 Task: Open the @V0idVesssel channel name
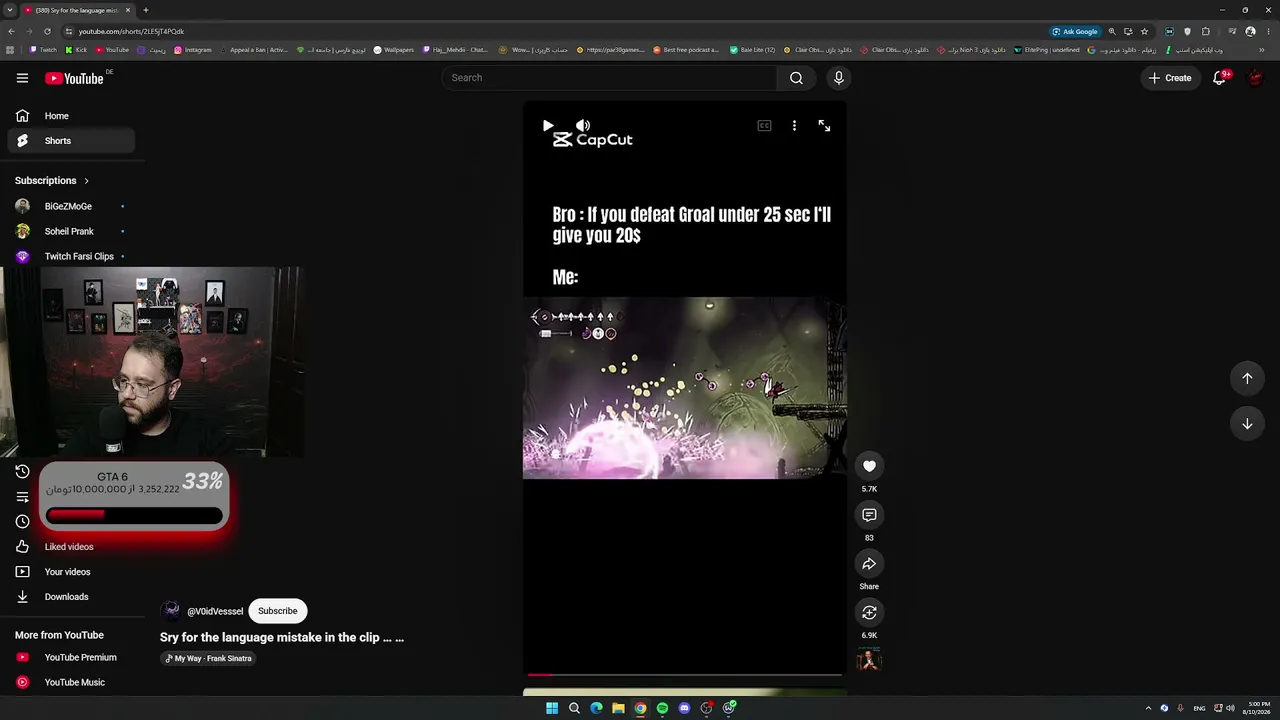[x=215, y=611]
